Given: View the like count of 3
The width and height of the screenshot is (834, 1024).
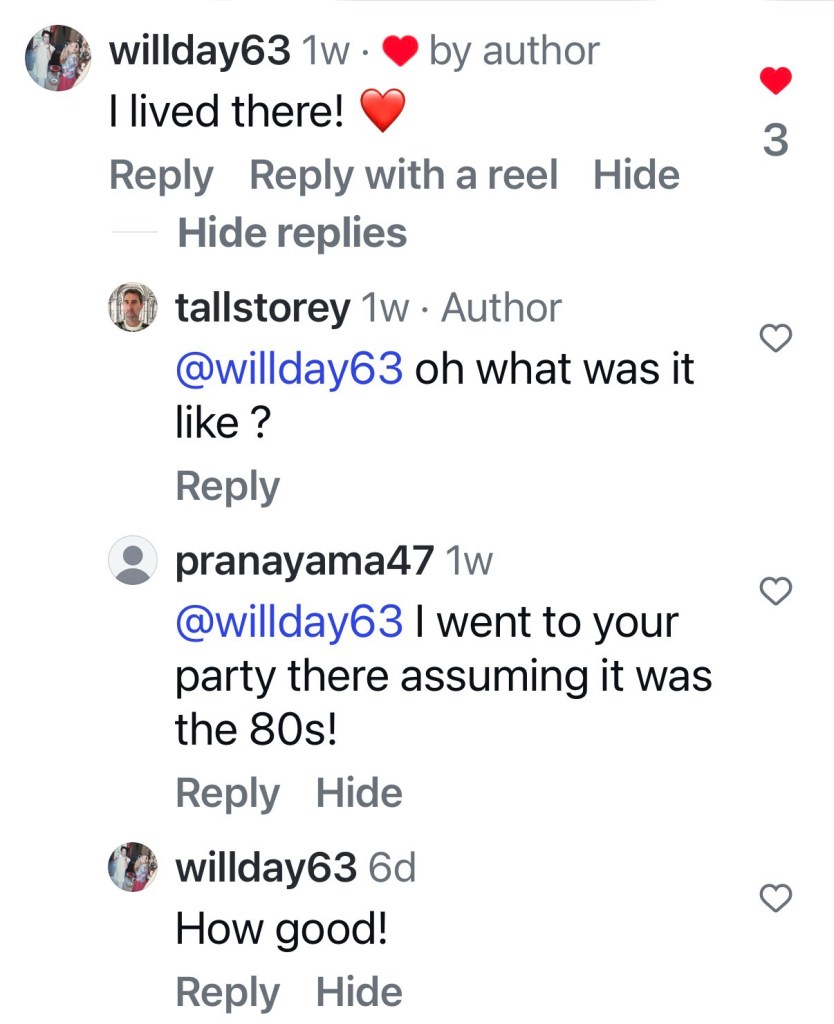Looking at the screenshot, I should point(775,142).
